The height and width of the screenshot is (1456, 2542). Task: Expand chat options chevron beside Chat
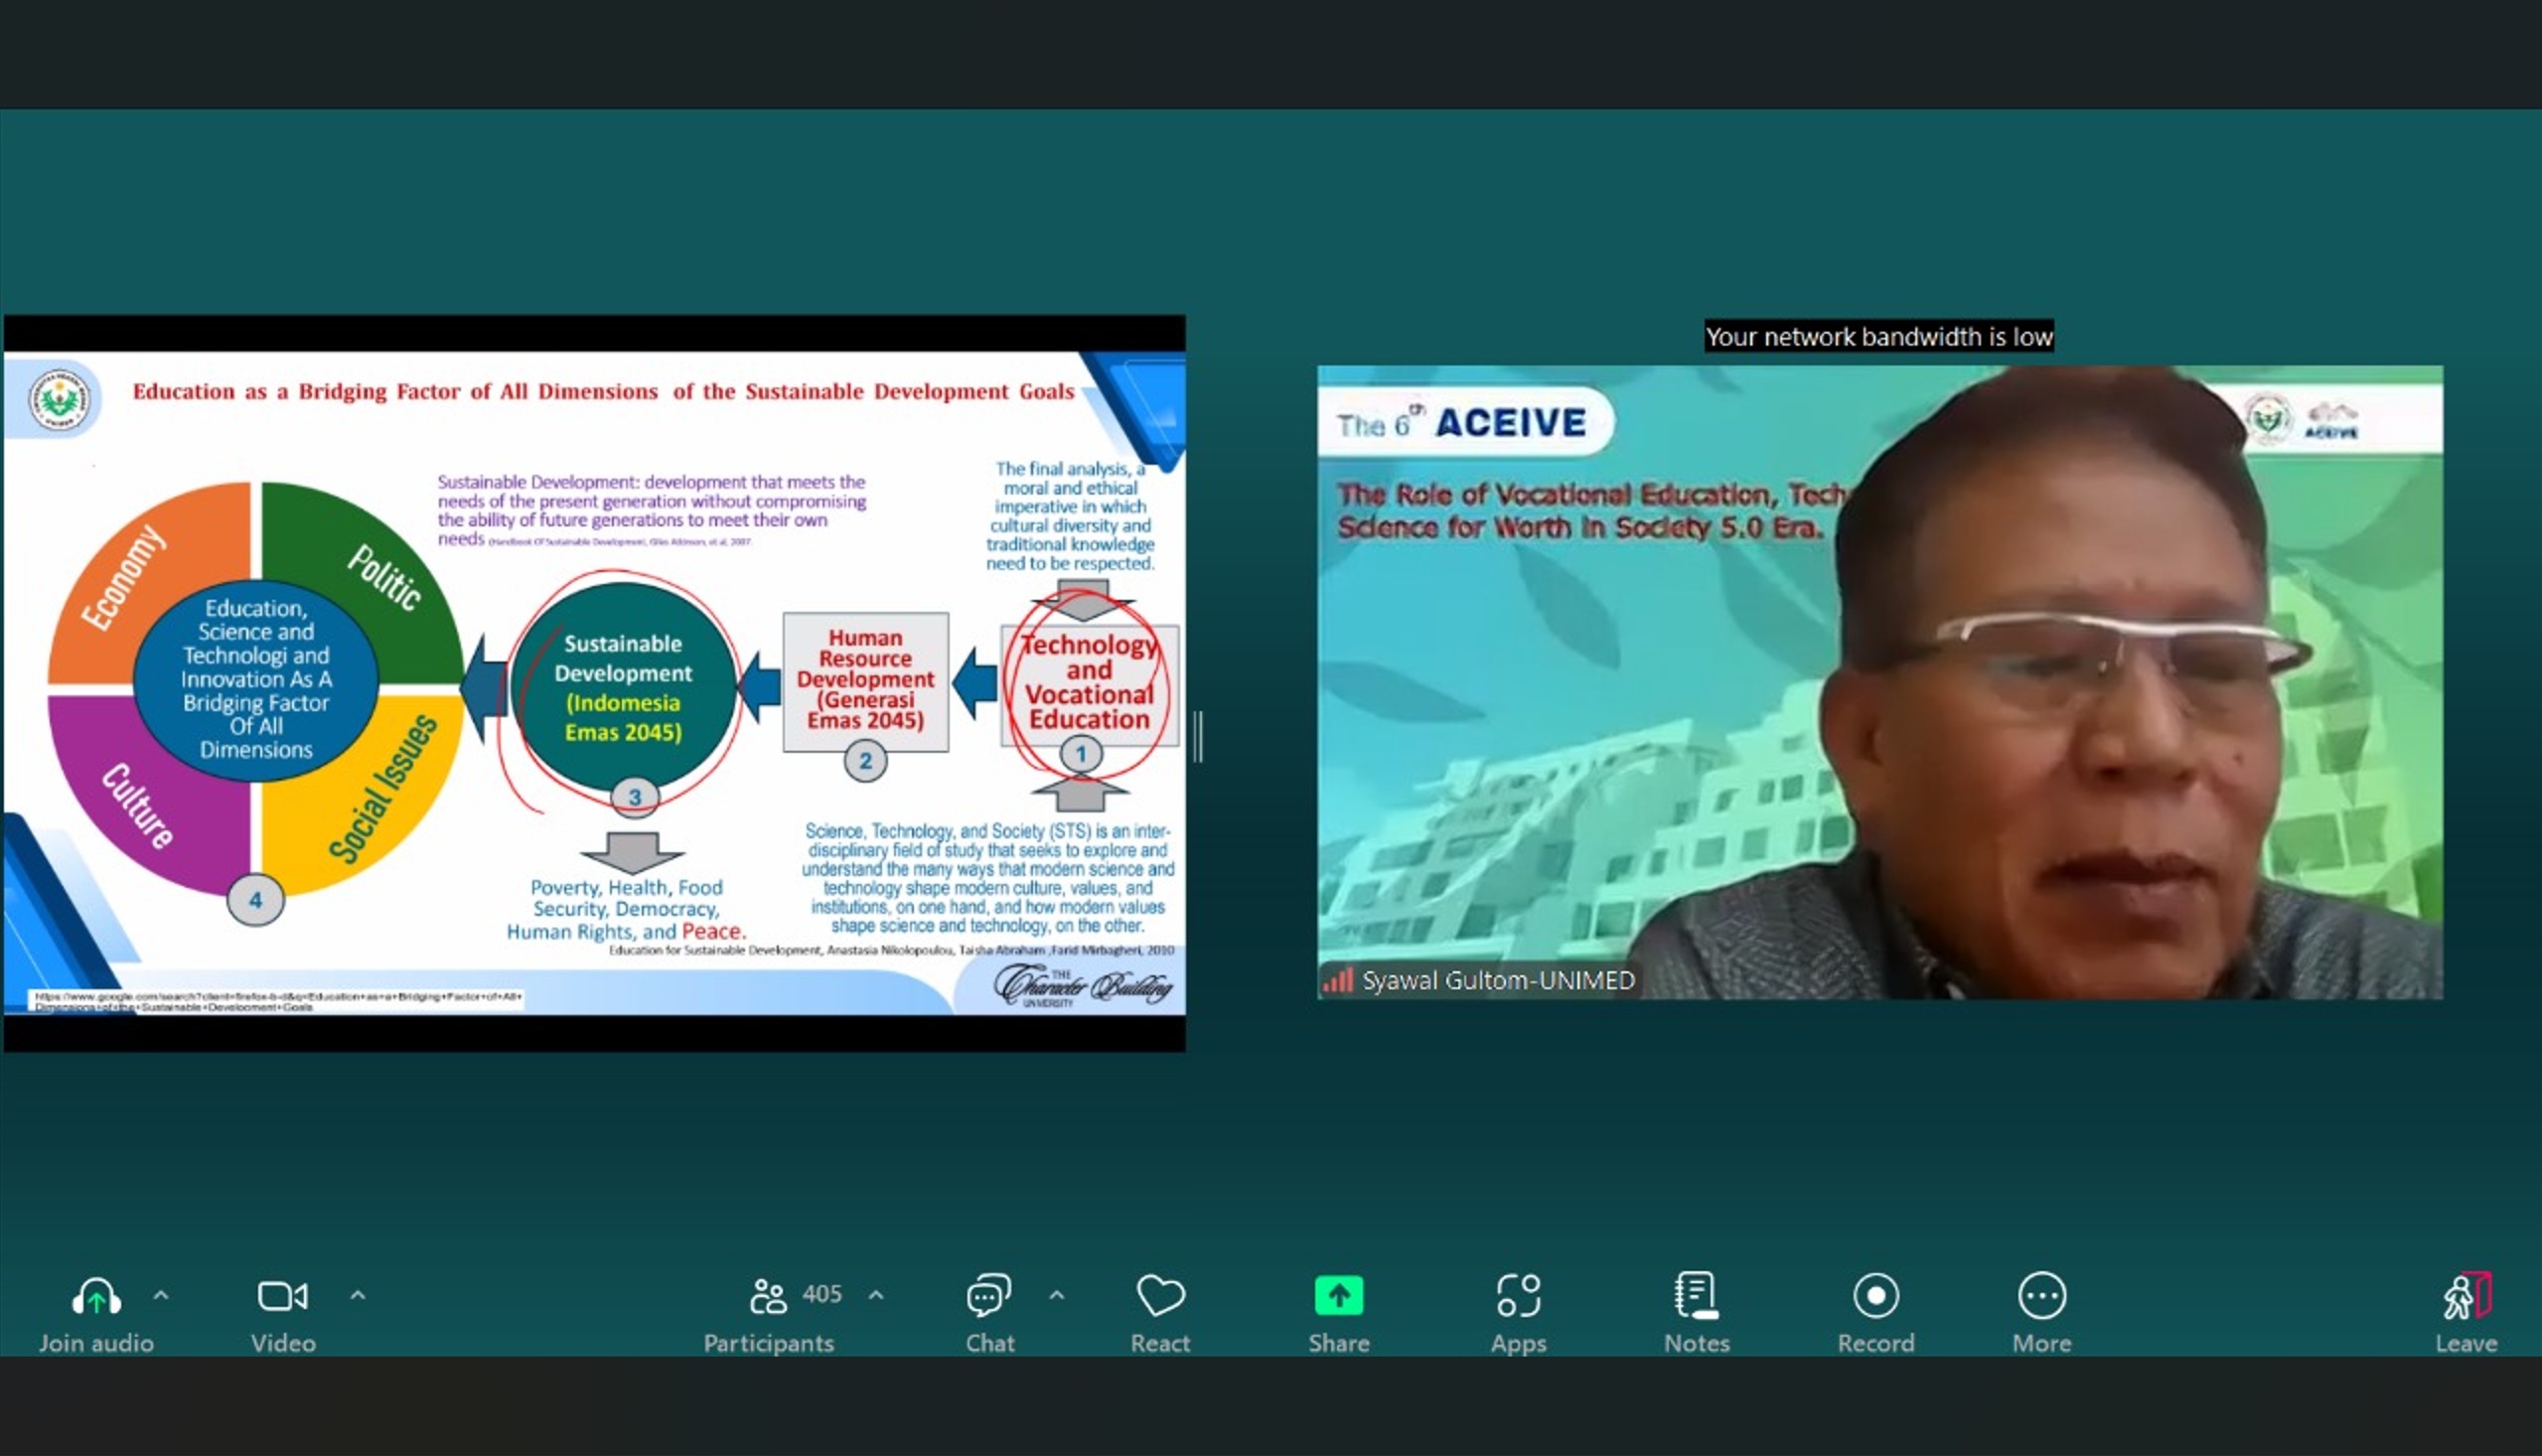click(1057, 1296)
